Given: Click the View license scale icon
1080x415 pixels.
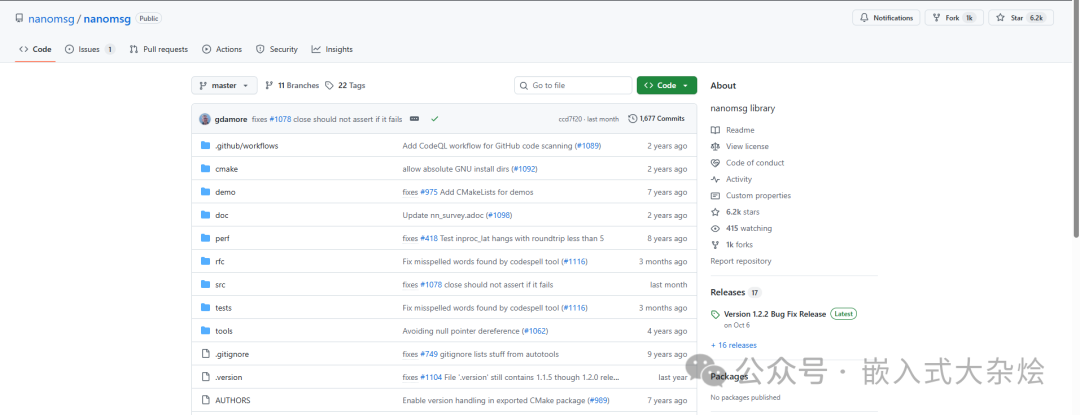Looking at the screenshot, I should pos(715,147).
